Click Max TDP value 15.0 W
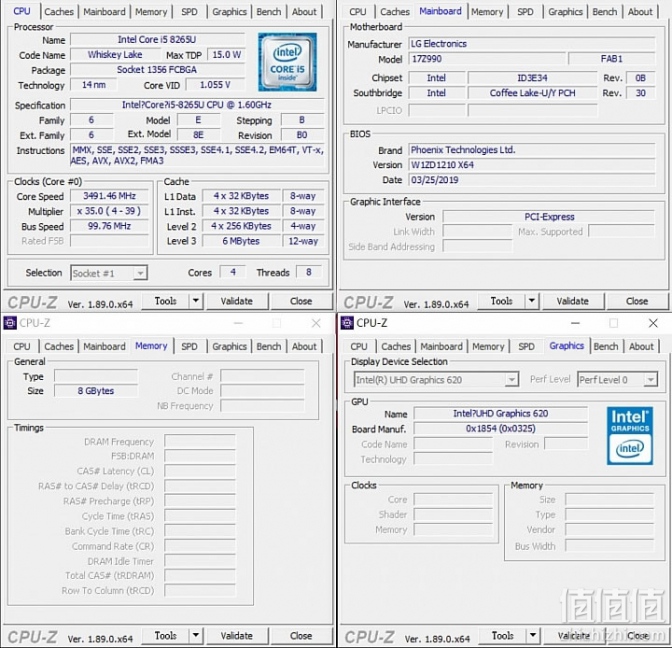This screenshot has width=672, height=648. pos(226,55)
